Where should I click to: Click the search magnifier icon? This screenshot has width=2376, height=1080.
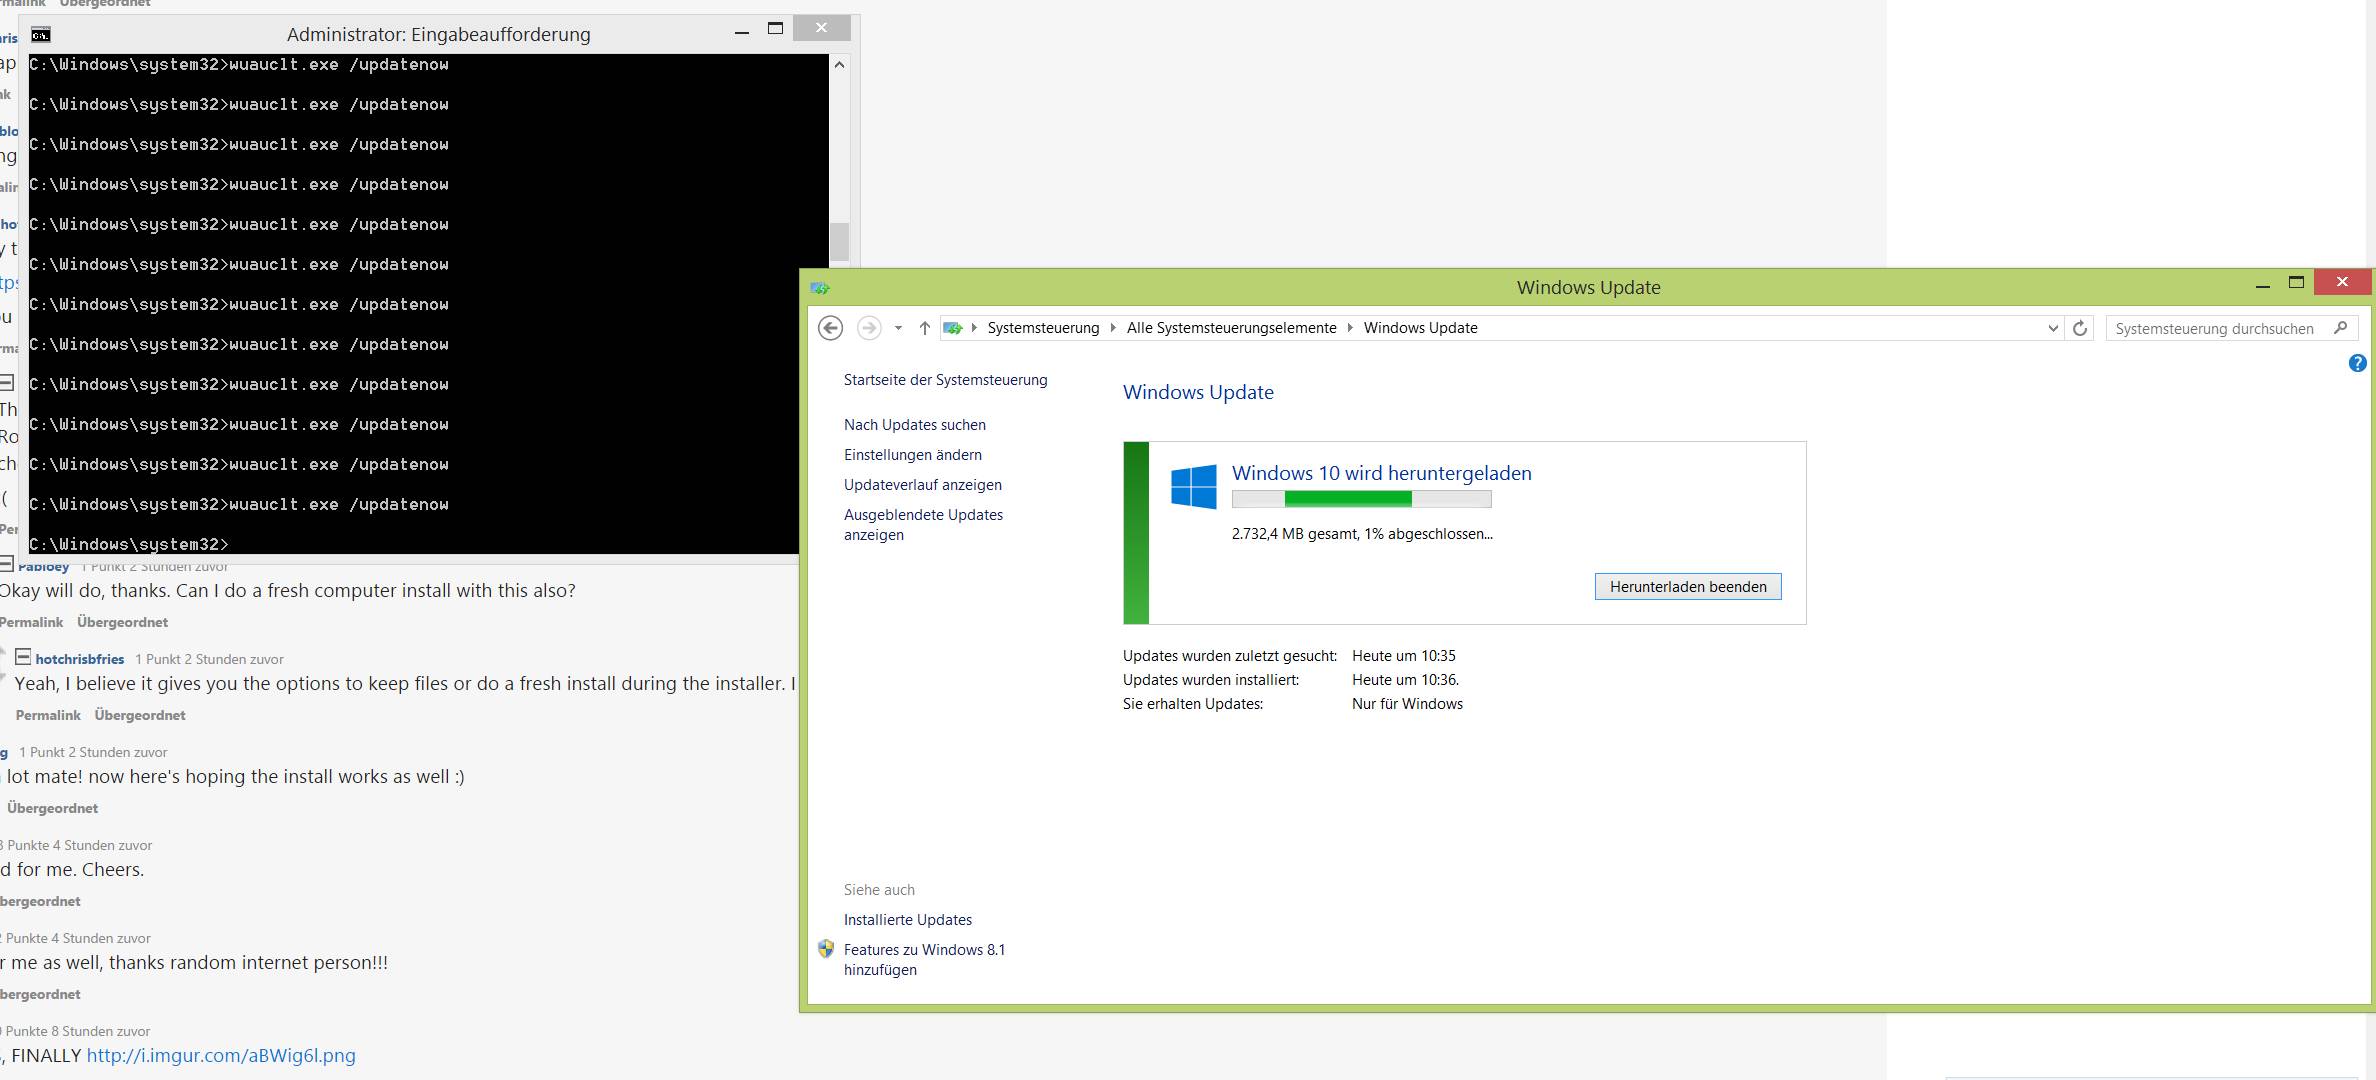tap(2340, 328)
